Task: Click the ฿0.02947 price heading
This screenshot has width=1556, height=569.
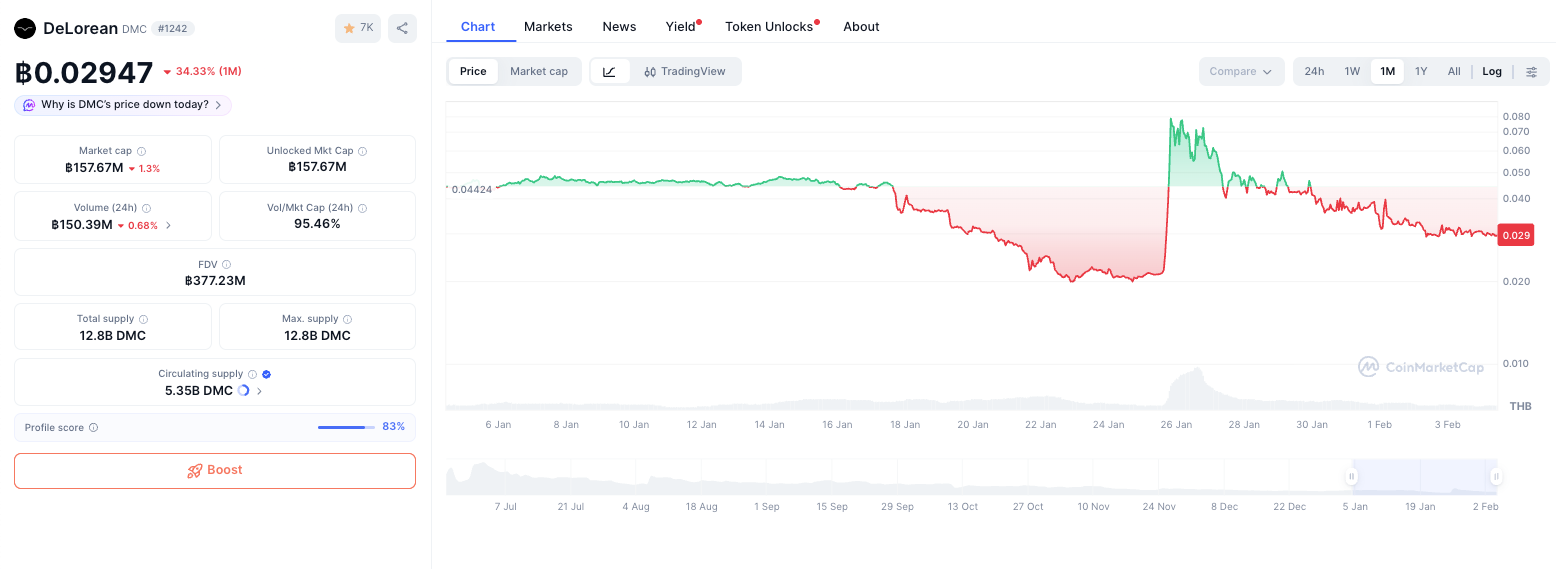Action: 84,72
